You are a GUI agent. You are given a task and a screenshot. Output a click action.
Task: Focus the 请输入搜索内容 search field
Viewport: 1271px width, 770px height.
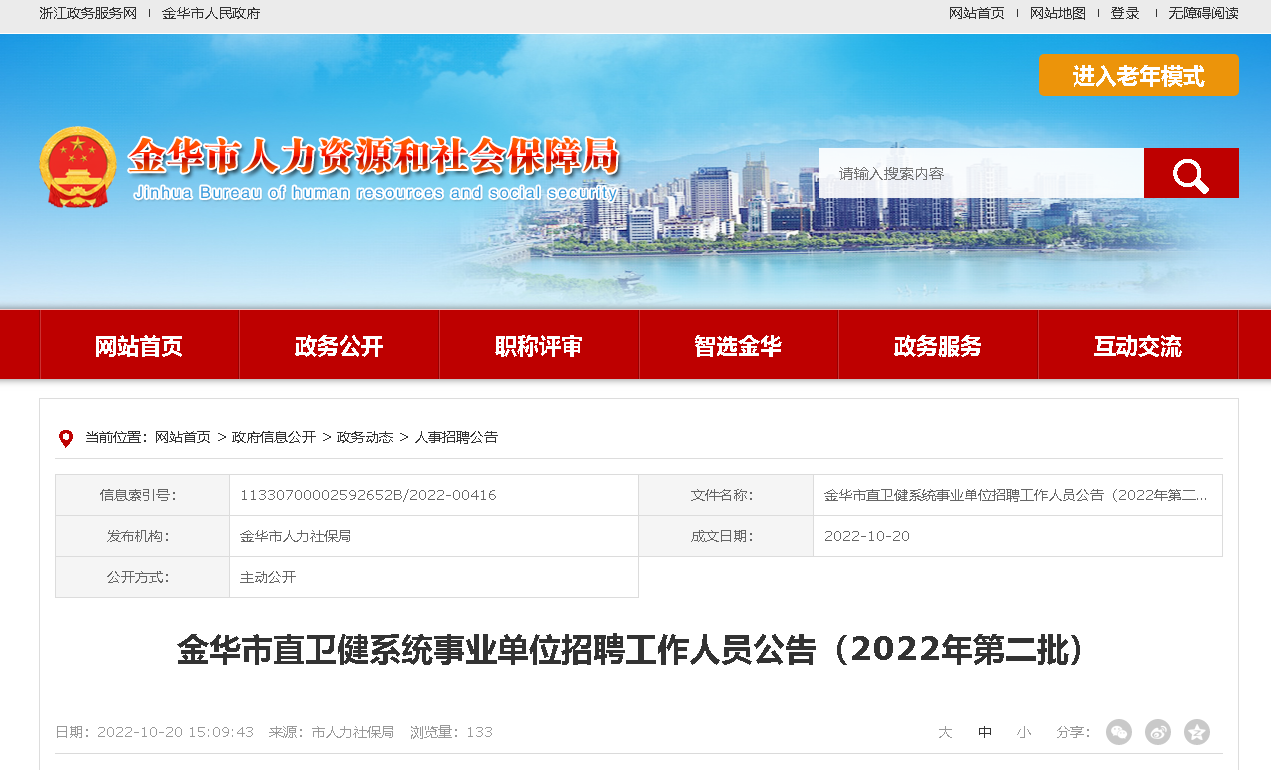click(x=980, y=174)
